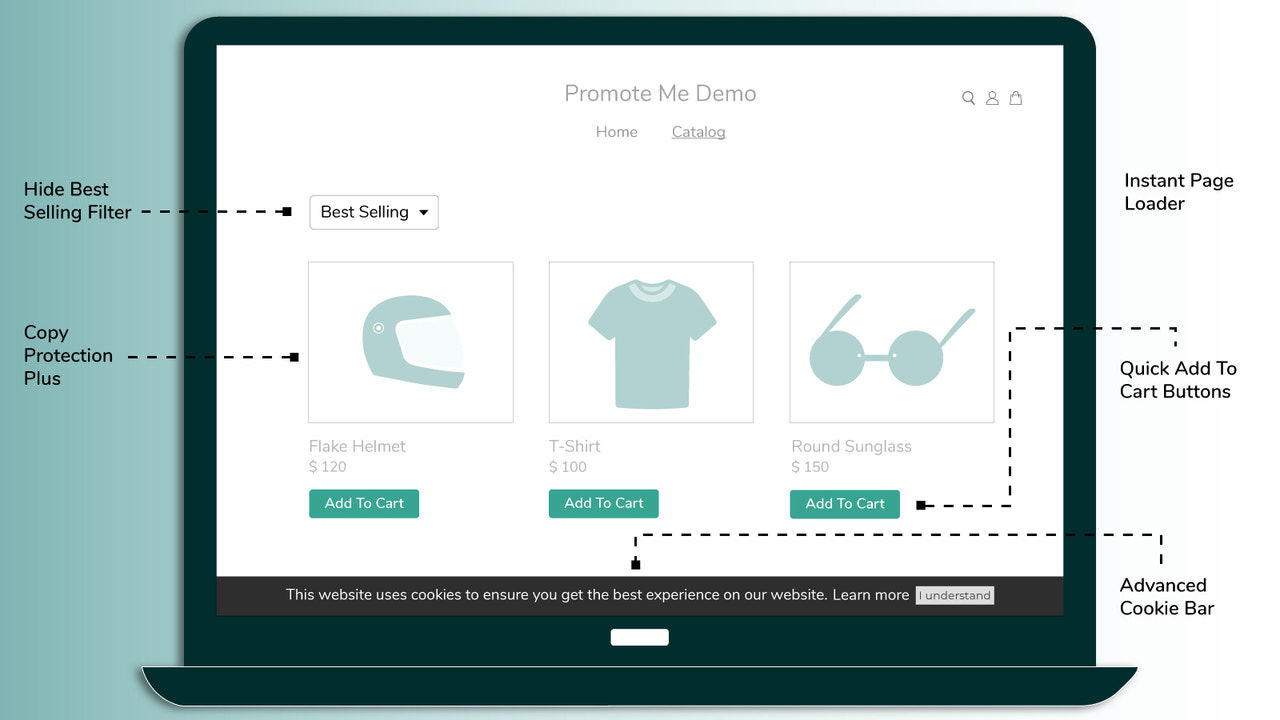Open the search icon in the header

point(968,97)
